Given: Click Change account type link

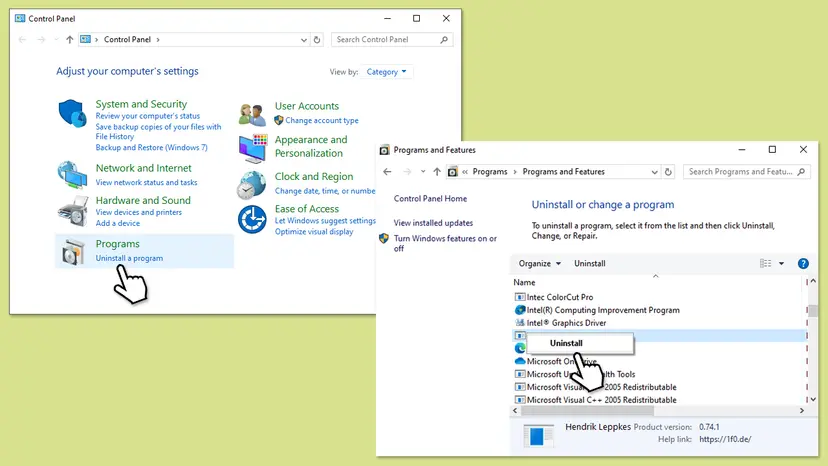Looking at the screenshot, I should tap(322, 120).
